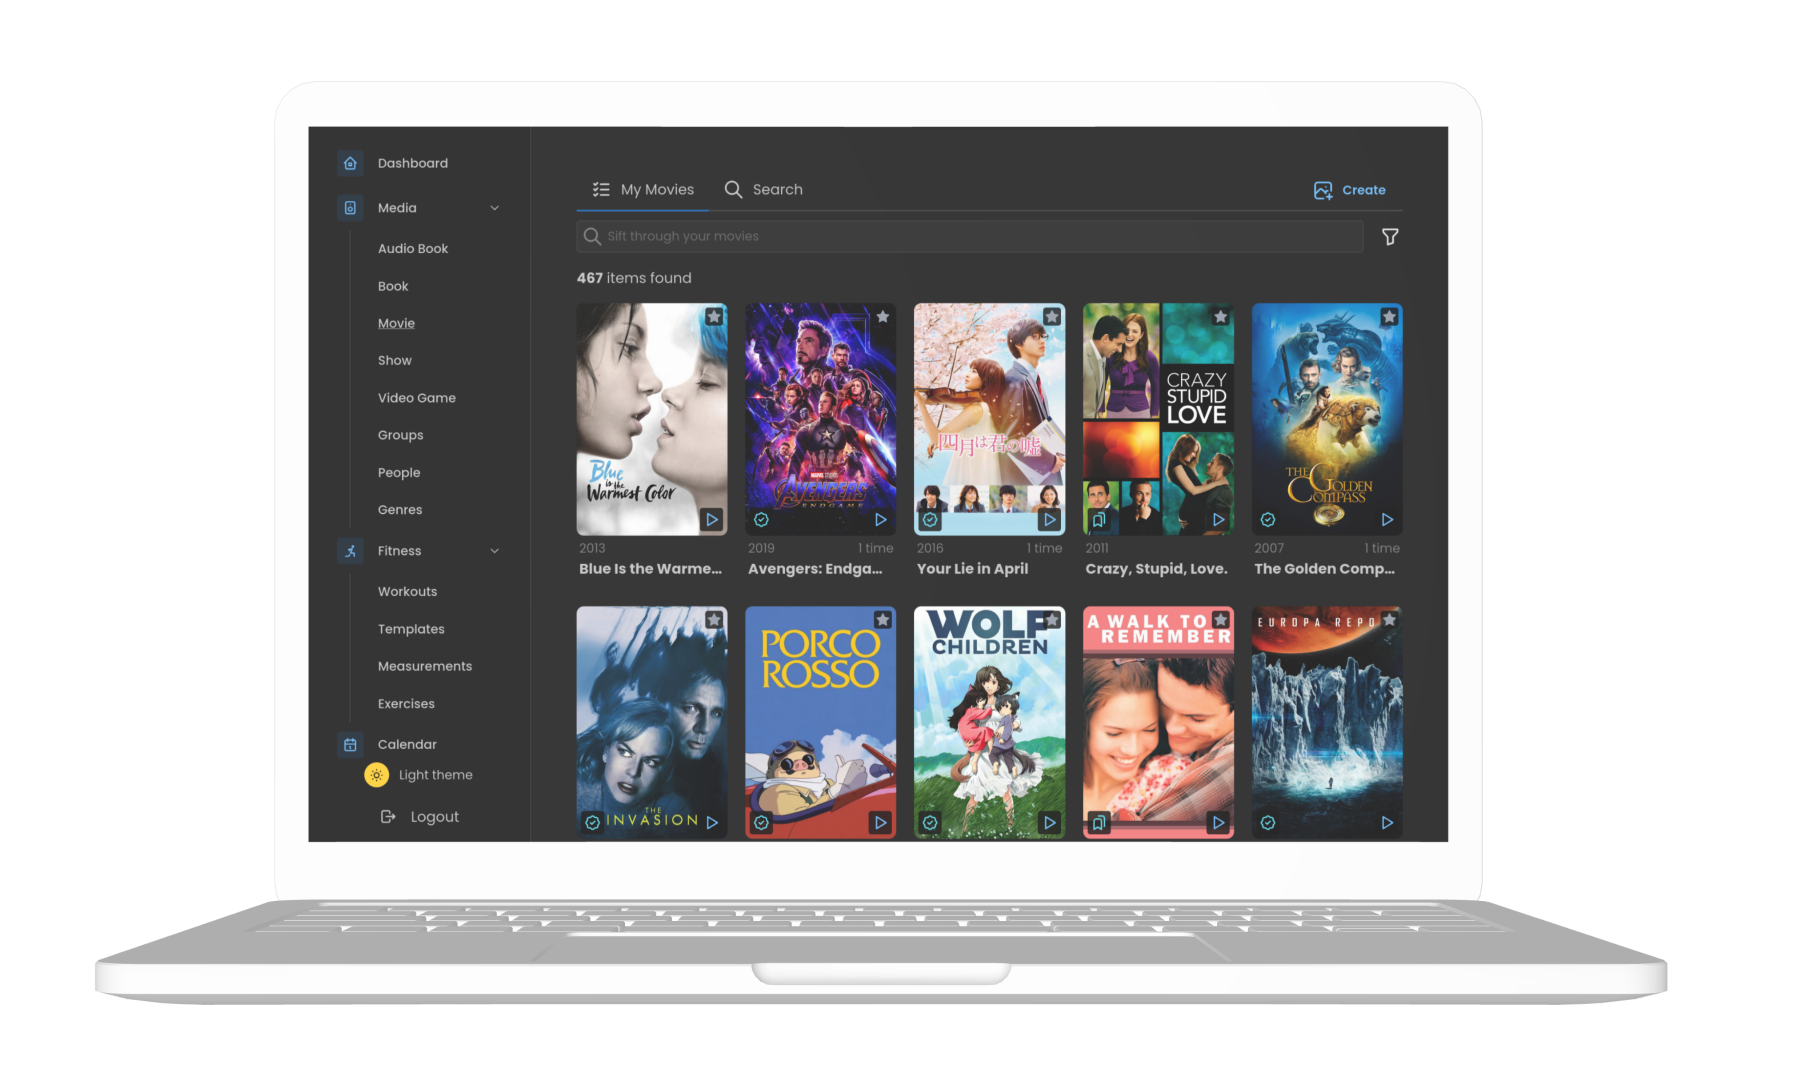The height and width of the screenshot is (1092, 1800).
Task: Open Show in sidebar
Action: (395, 361)
